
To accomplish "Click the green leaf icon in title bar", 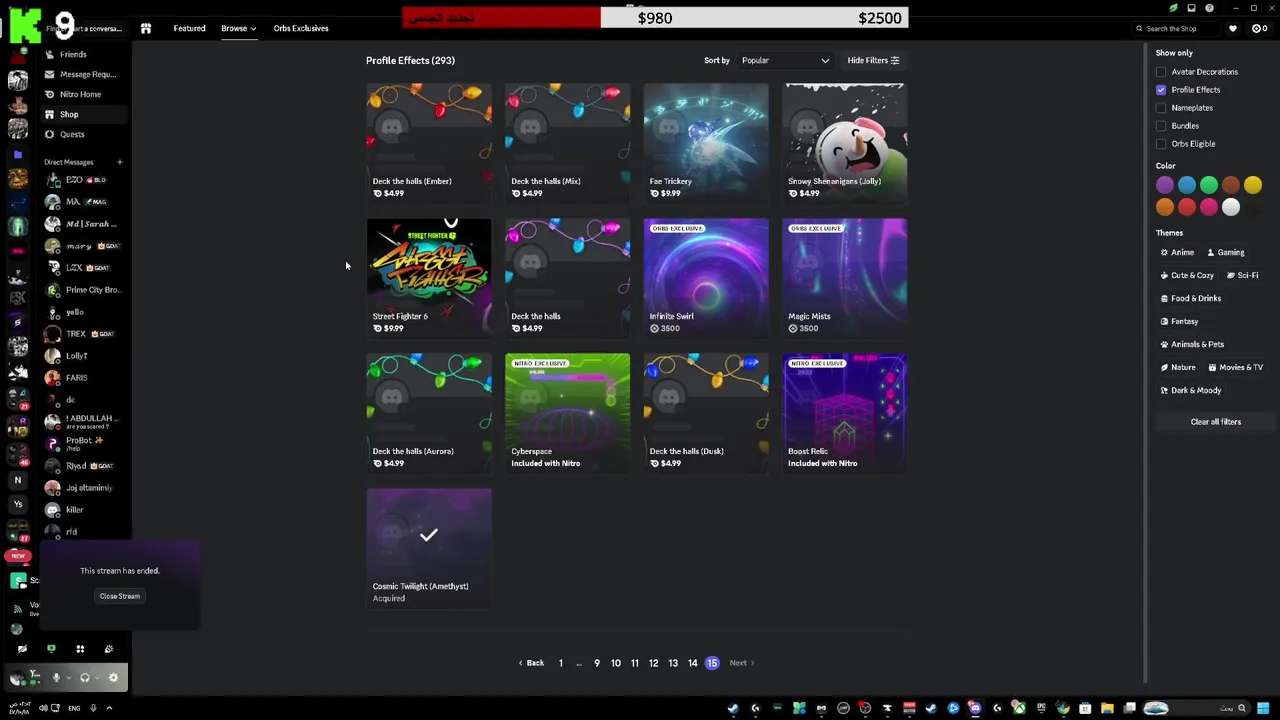I will coord(1173,8).
